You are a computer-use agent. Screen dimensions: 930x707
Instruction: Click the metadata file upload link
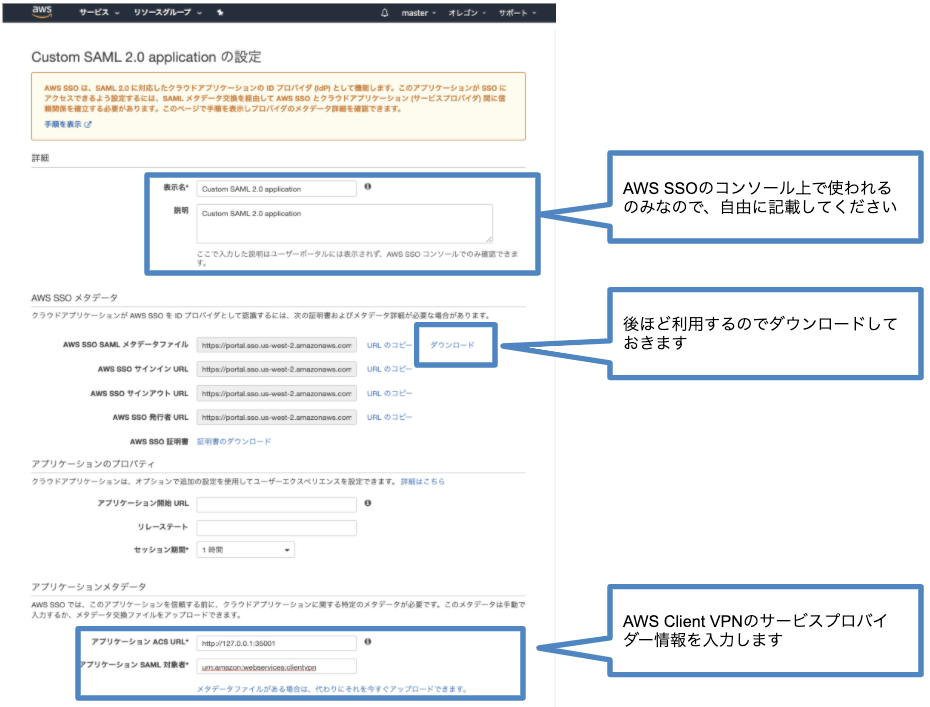point(332,689)
